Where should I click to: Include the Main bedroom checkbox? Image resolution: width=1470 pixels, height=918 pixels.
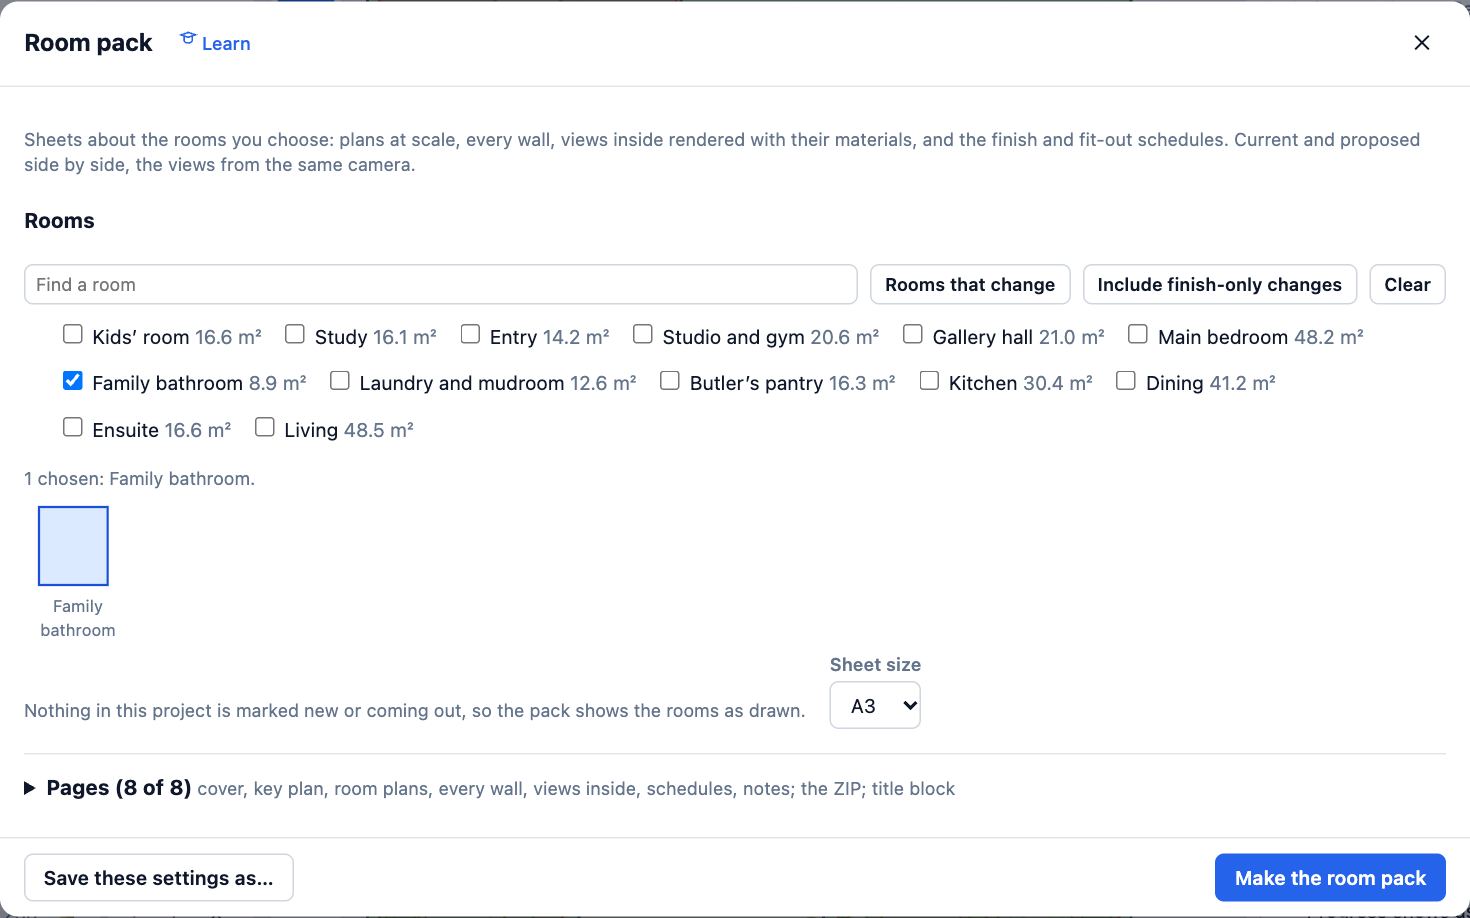[x=1138, y=334]
